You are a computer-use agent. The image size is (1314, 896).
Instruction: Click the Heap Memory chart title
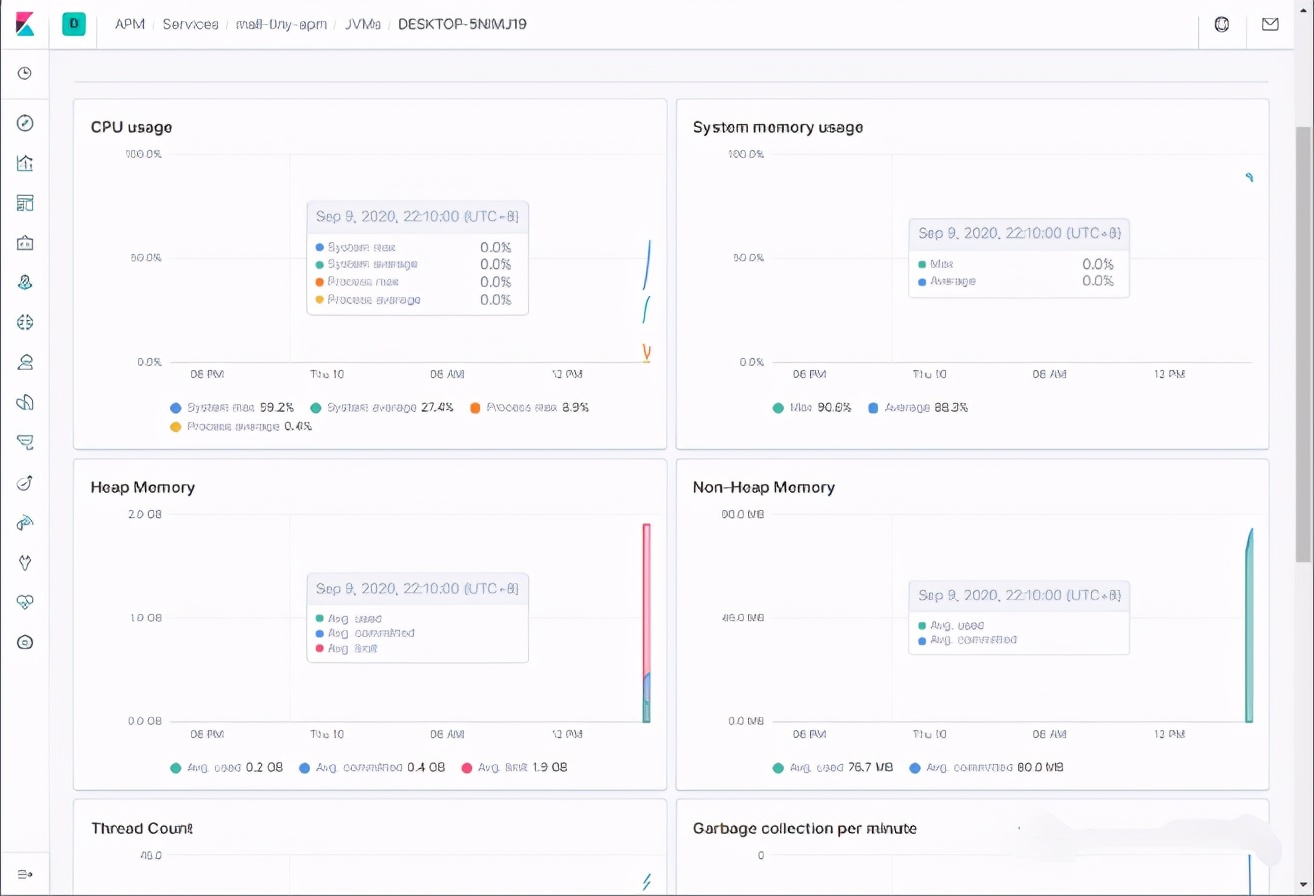pyautogui.click(x=142, y=487)
